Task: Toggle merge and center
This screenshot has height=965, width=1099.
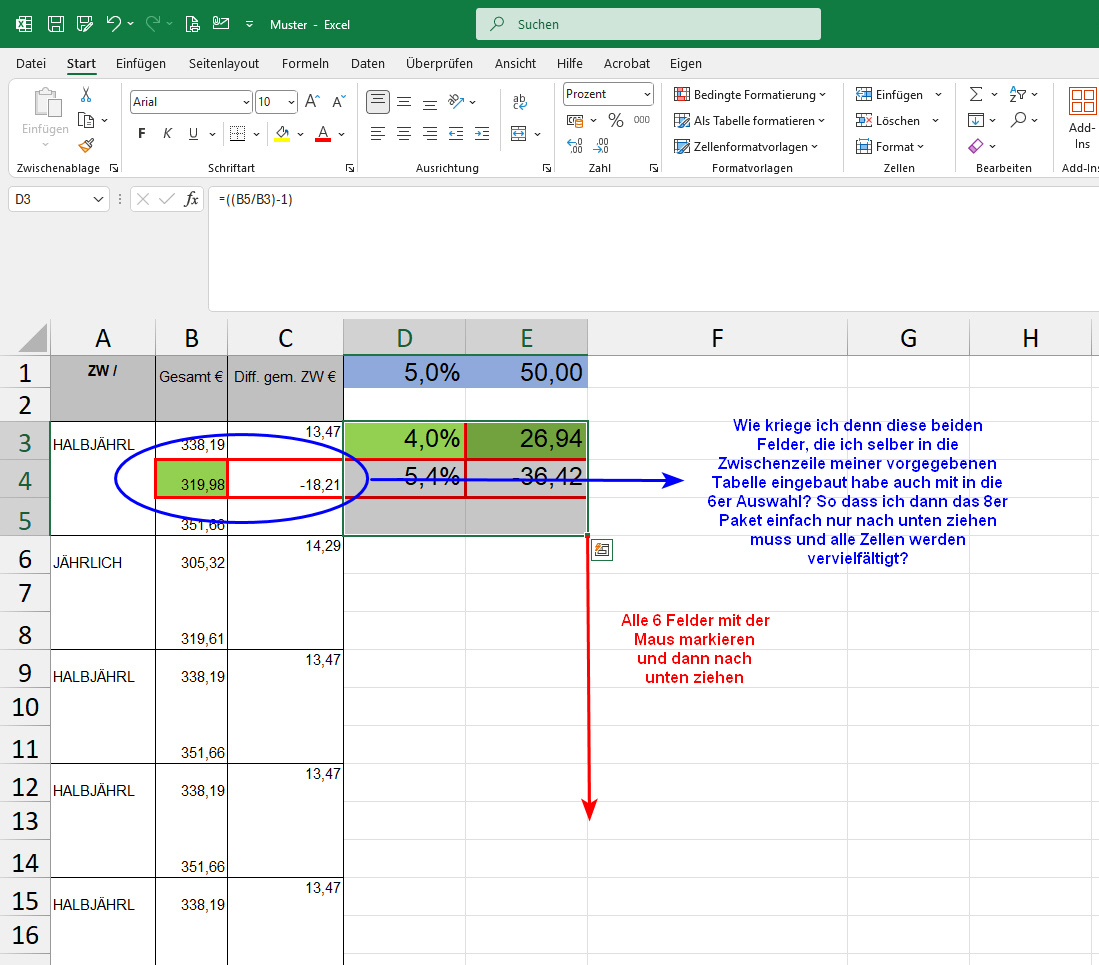Action: click(x=519, y=133)
